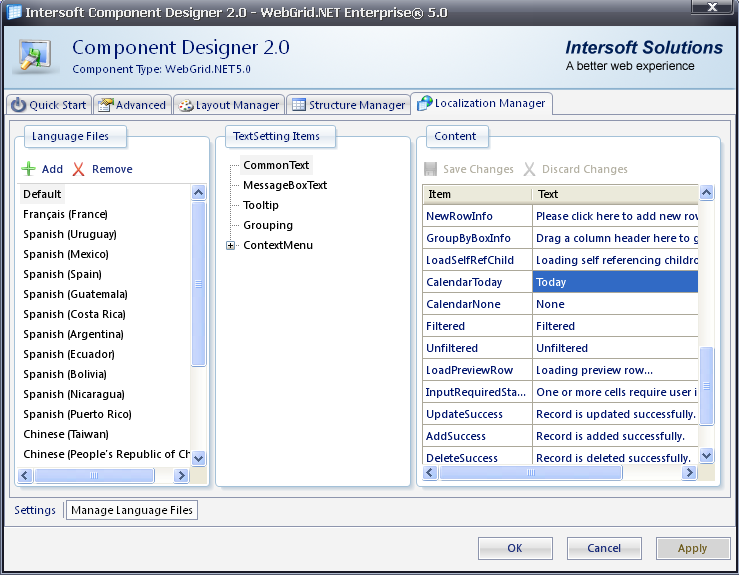Click the Content grid scroll right arrow
This screenshot has height=575, width=739.
coord(690,472)
